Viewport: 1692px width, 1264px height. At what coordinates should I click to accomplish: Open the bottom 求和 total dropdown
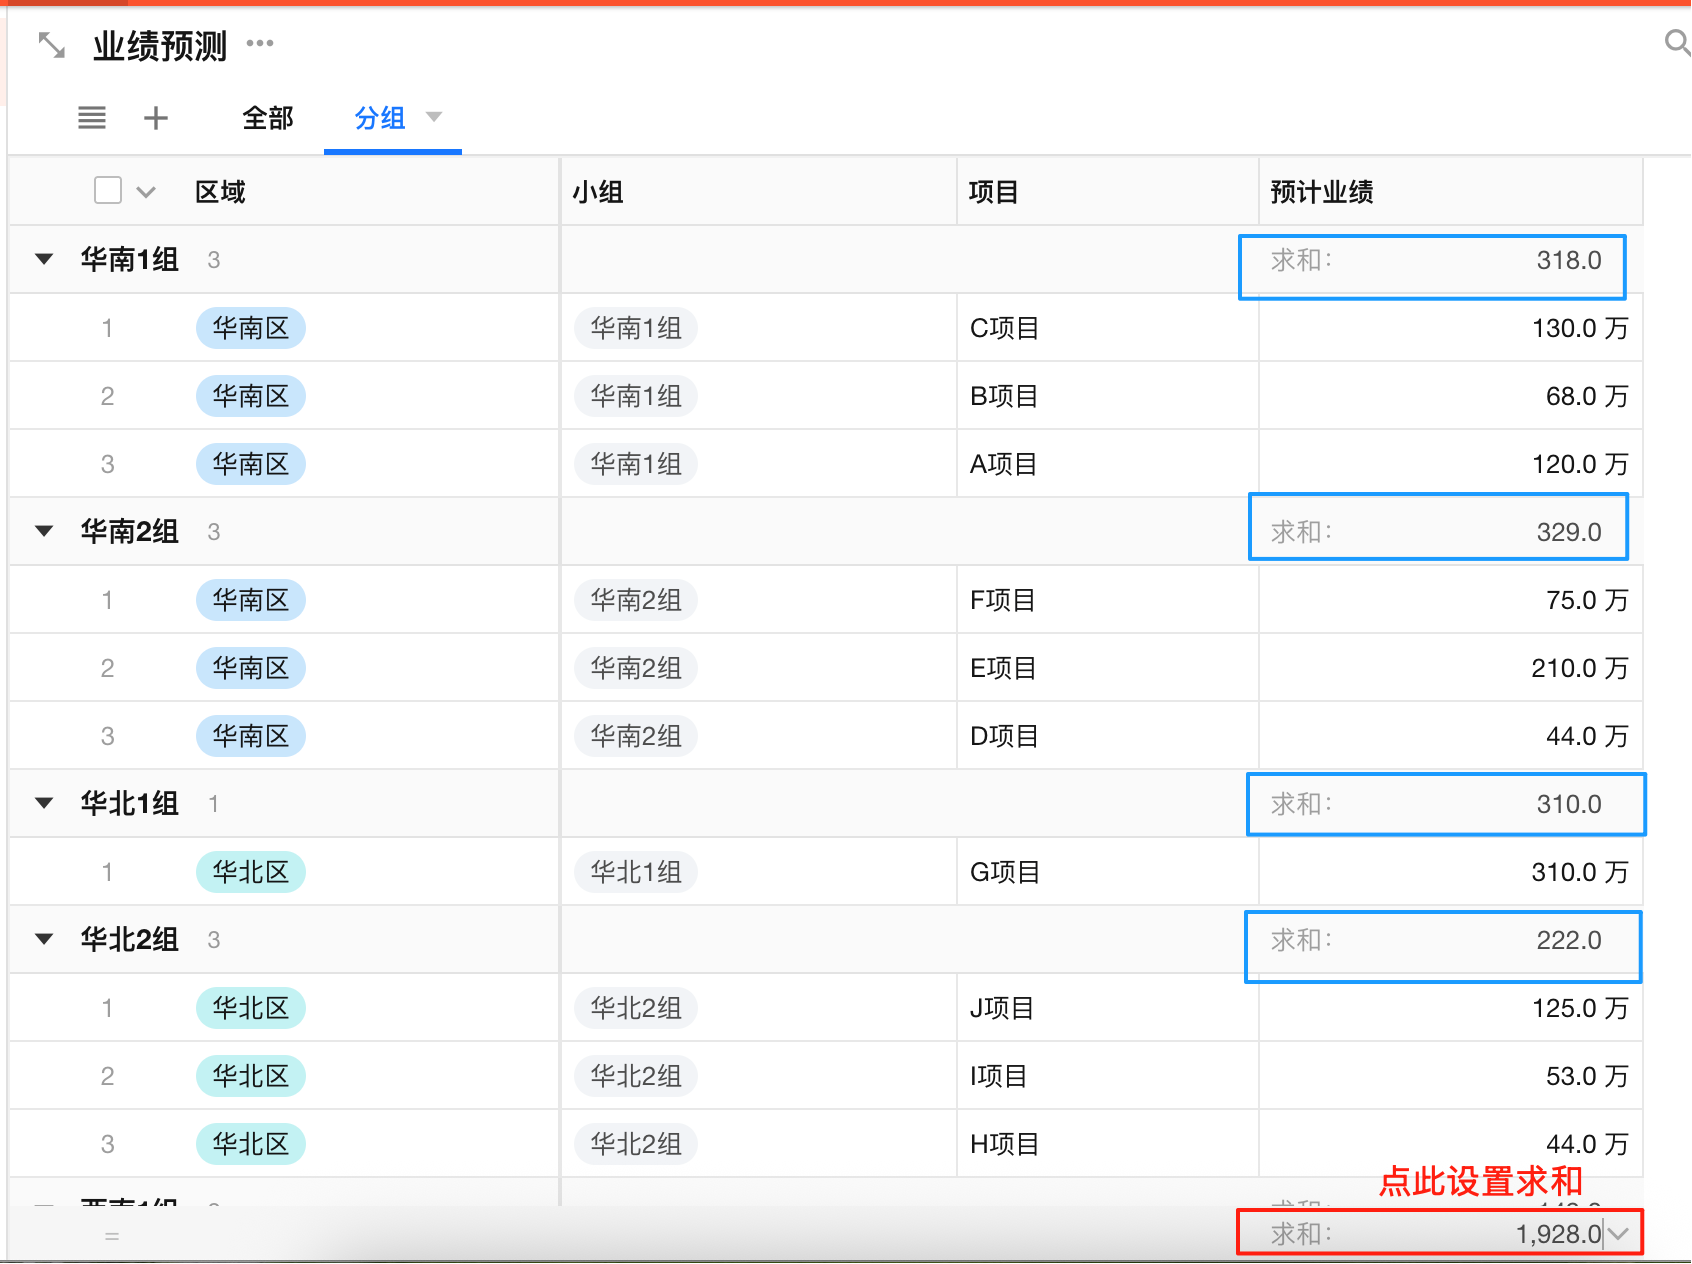click(1620, 1234)
